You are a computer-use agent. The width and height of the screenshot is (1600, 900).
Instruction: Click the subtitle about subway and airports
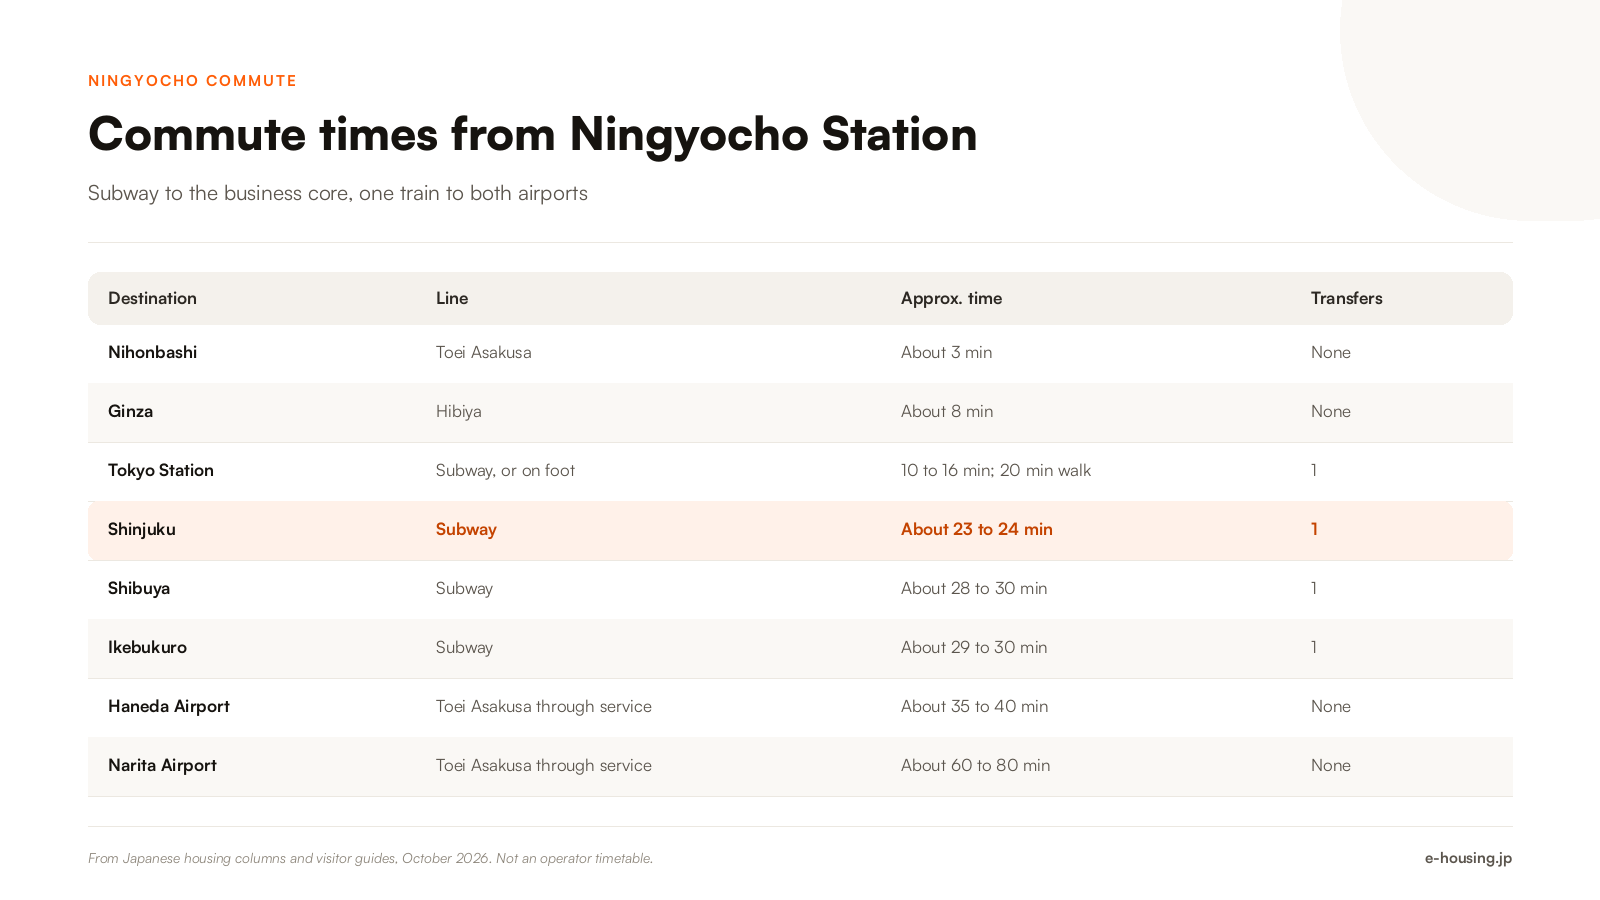[338, 193]
